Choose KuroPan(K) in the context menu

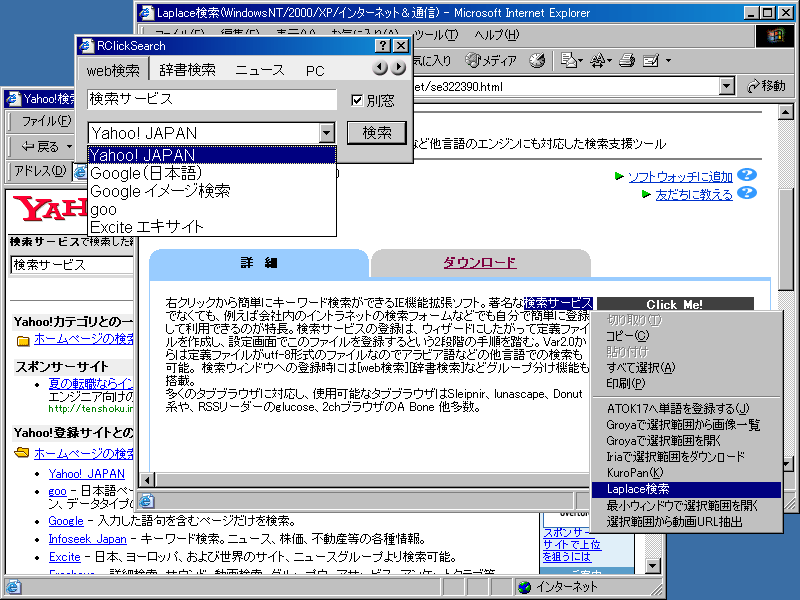[686, 472]
